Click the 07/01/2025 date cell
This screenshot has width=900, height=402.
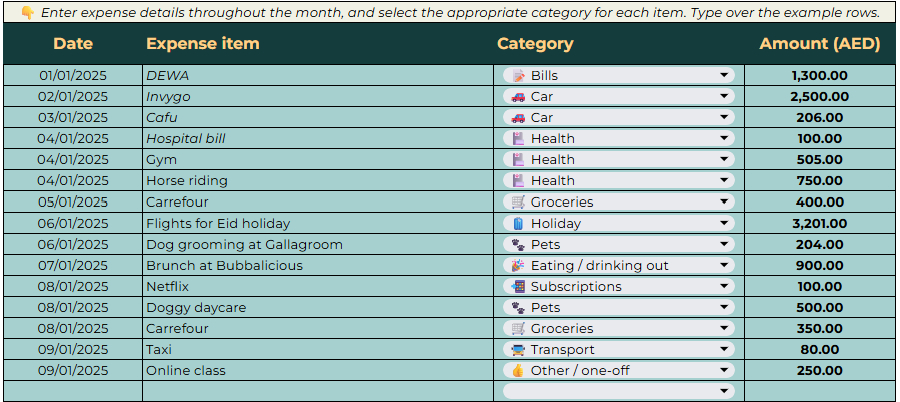coord(73,266)
